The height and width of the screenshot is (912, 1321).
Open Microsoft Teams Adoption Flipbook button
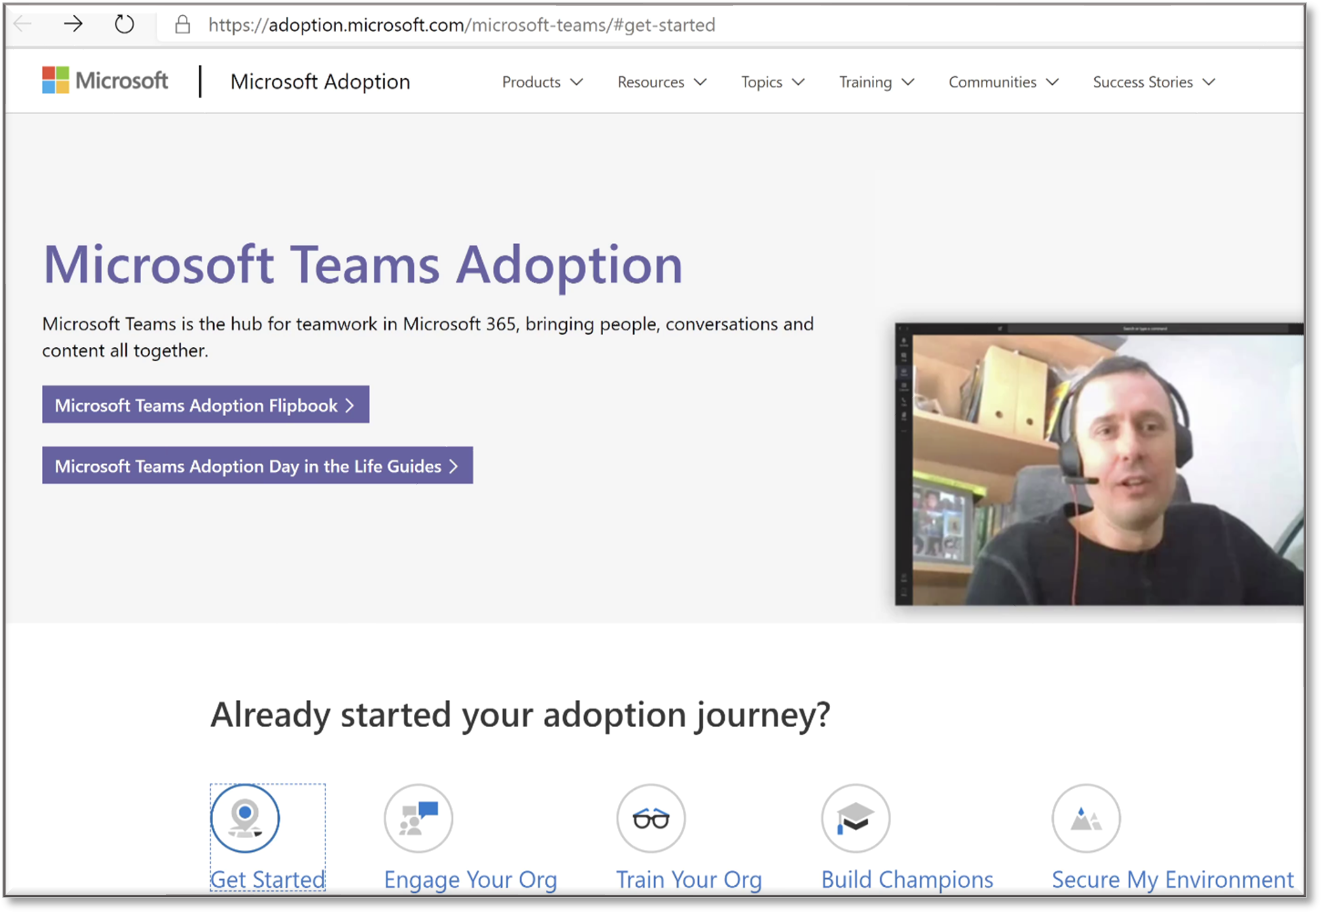click(206, 405)
